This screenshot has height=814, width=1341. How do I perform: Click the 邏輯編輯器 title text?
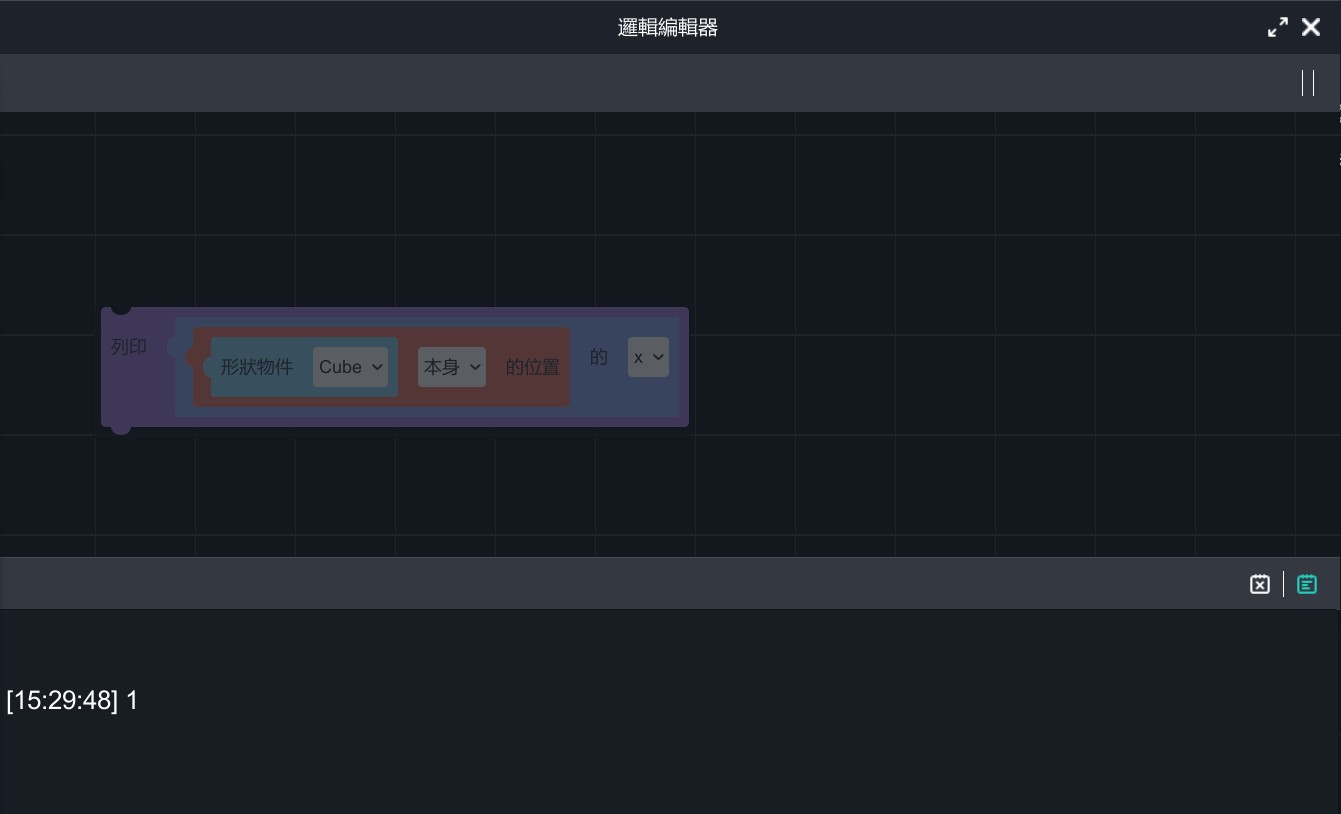(668, 28)
